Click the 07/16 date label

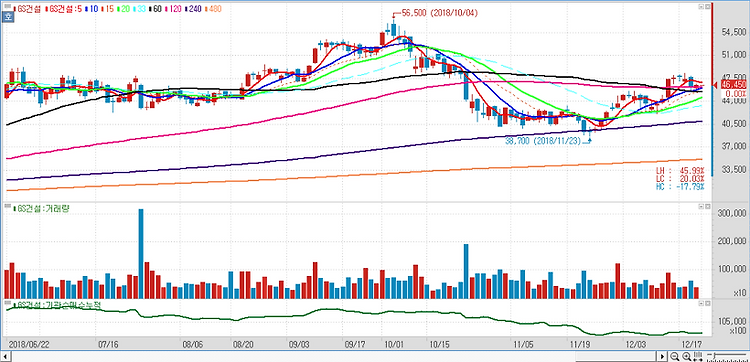(108, 344)
